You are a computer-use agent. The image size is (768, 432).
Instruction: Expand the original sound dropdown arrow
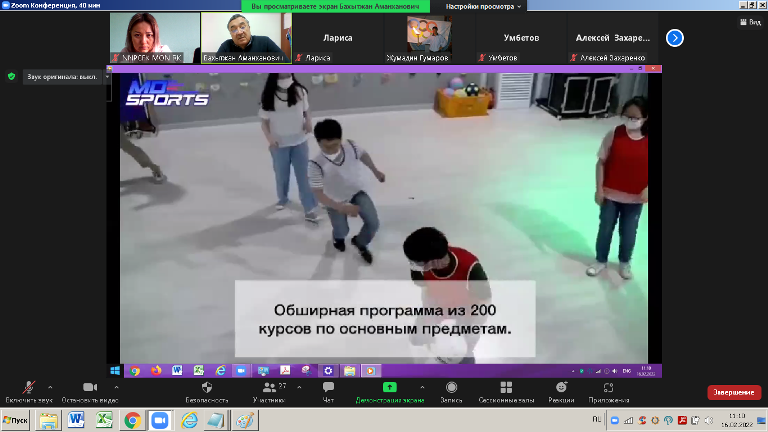[107, 77]
